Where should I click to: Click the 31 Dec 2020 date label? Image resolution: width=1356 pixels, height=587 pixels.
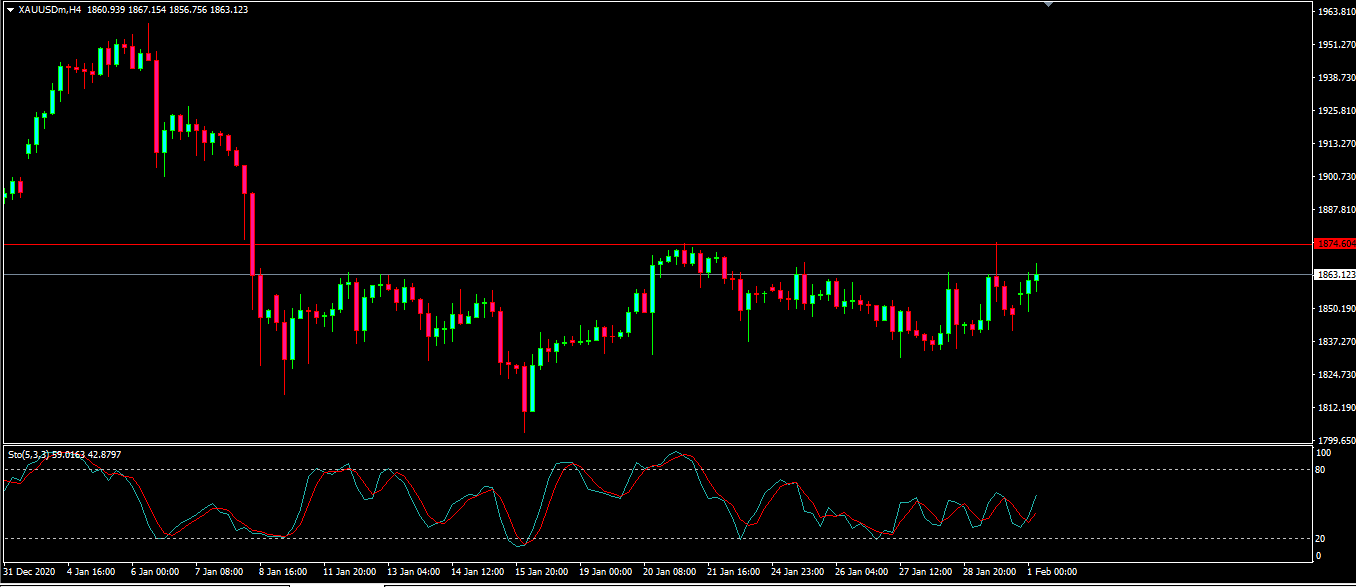(30, 572)
